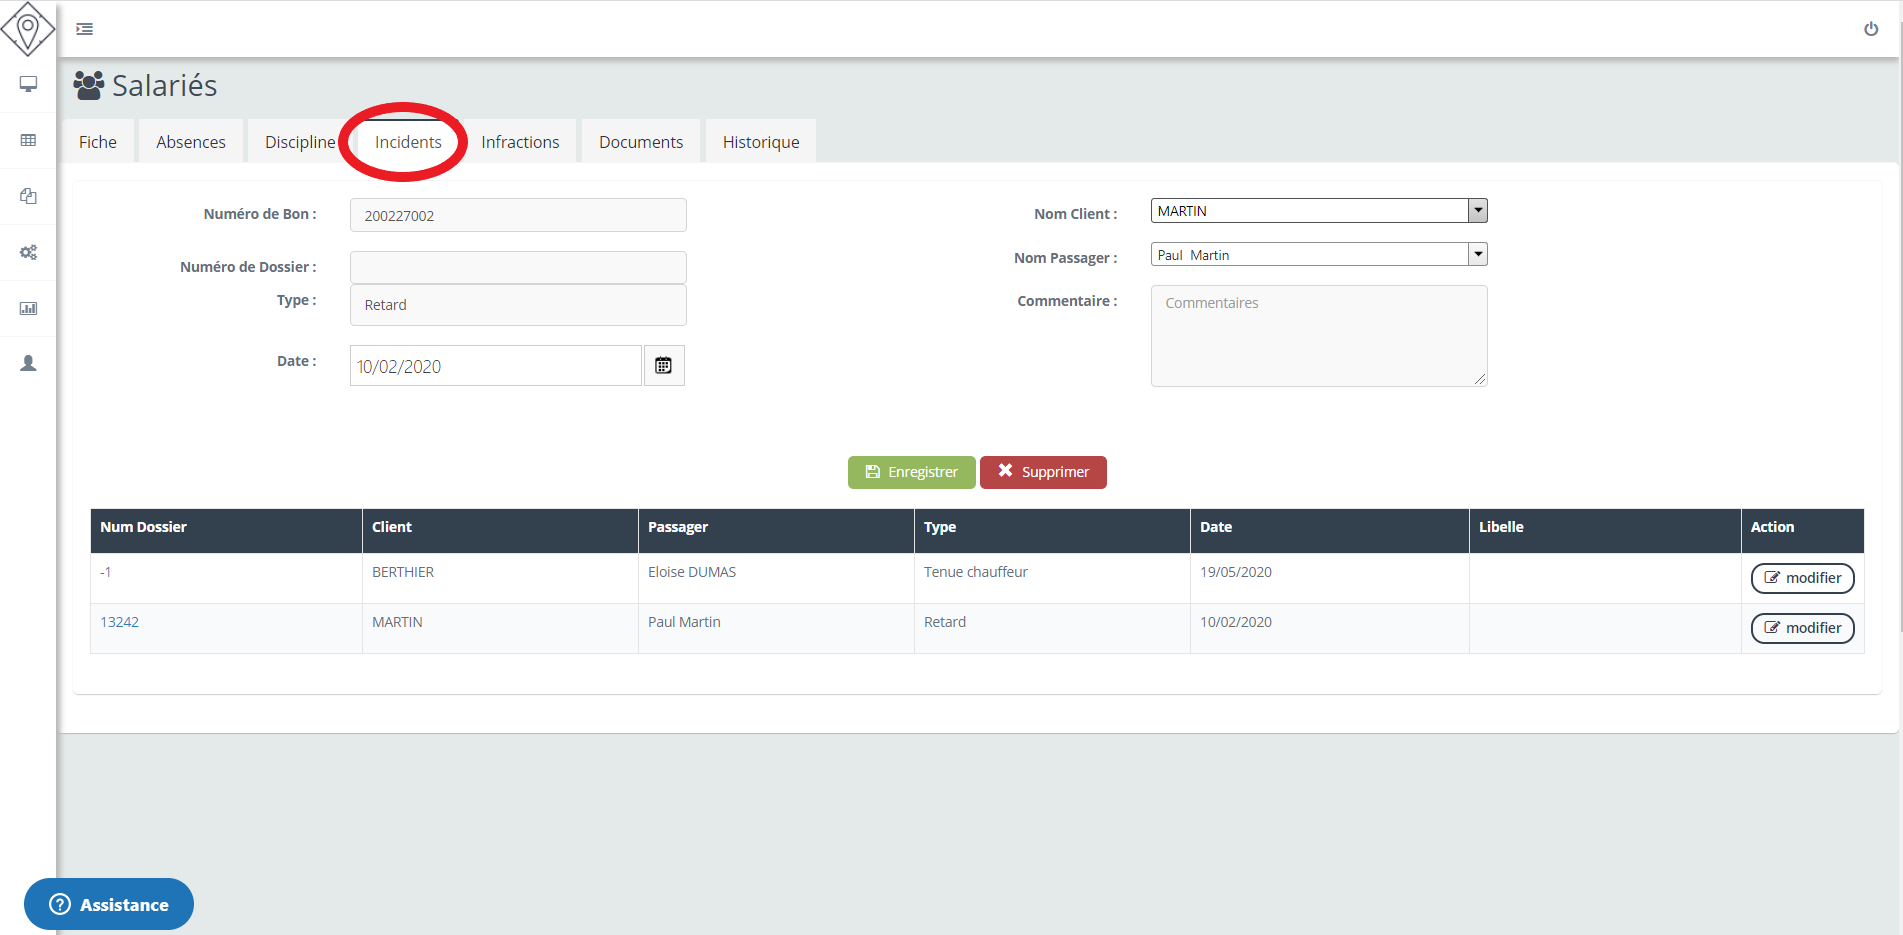Image resolution: width=1903 pixels, height=935 pixels.
Task: Open the table grid sidebar icon
Action: click(29, 140)
